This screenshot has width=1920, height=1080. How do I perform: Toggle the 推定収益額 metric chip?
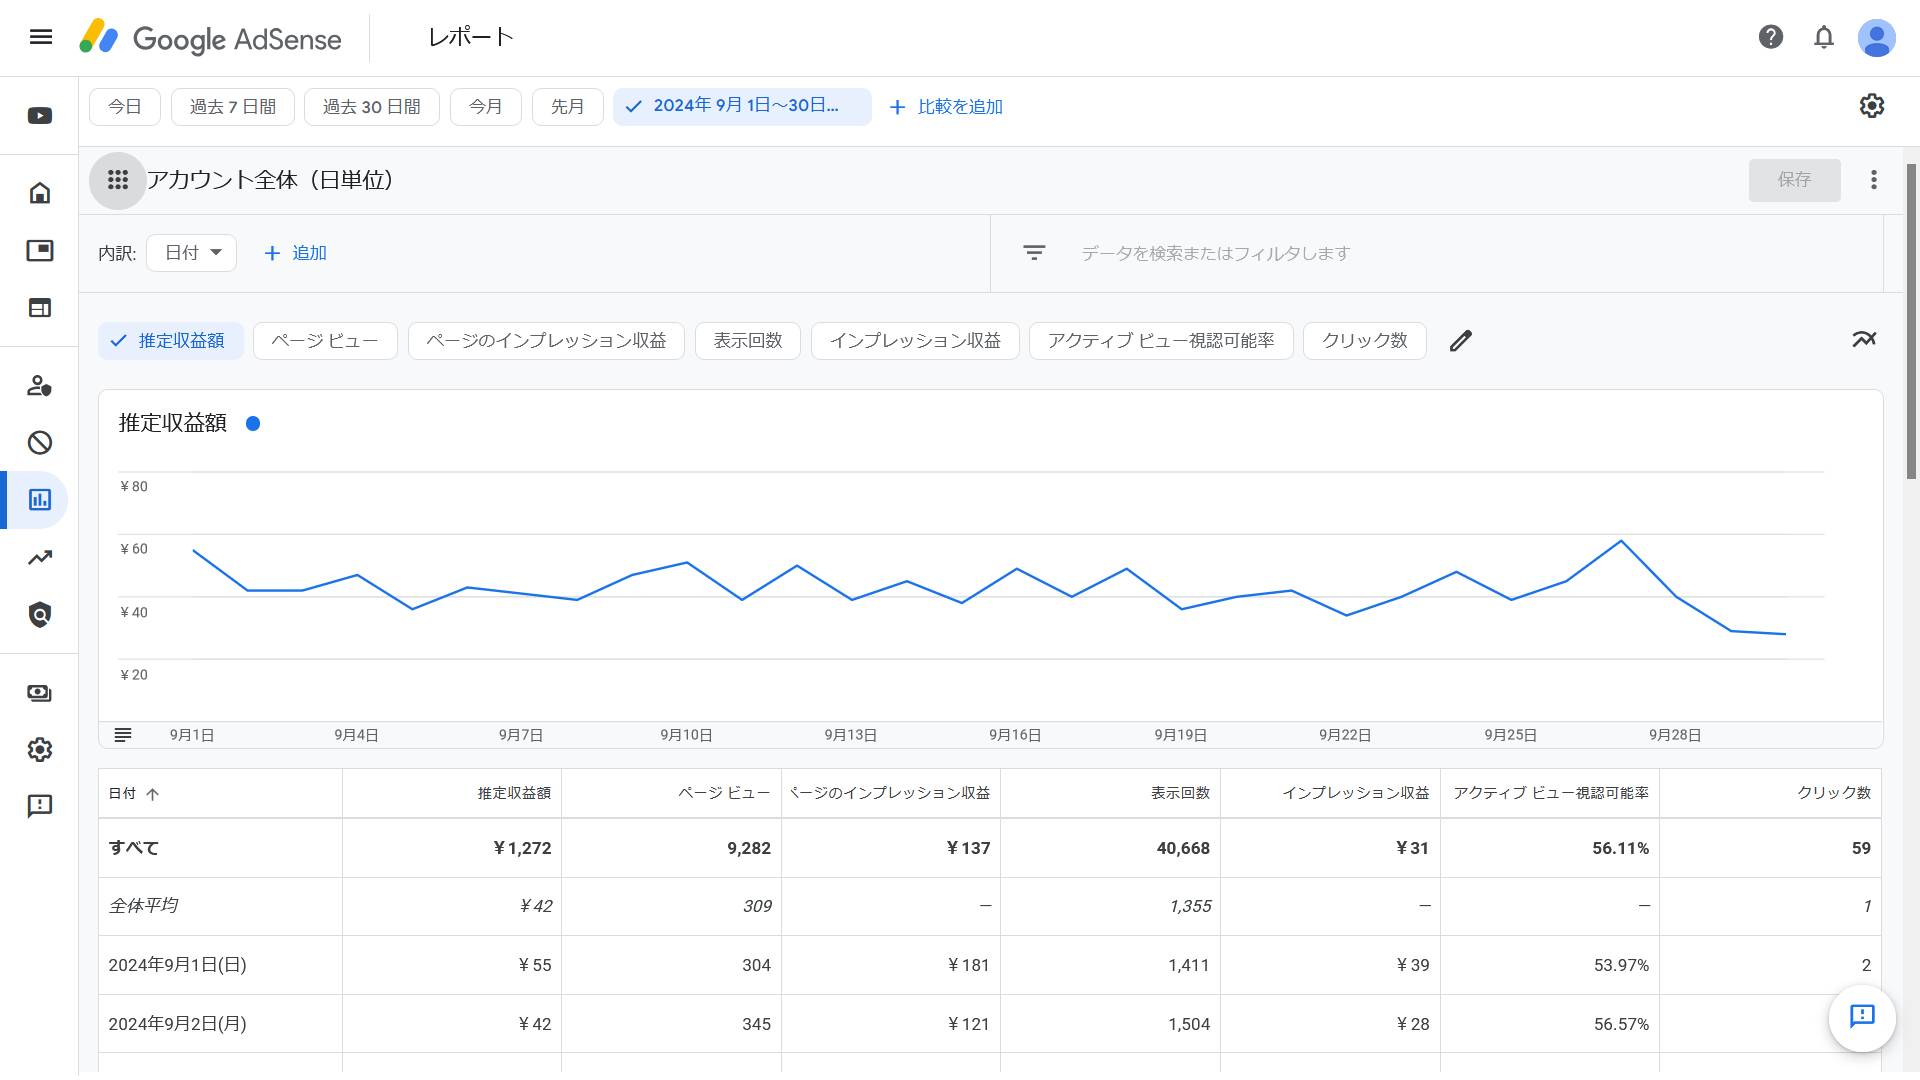(171, 341)
